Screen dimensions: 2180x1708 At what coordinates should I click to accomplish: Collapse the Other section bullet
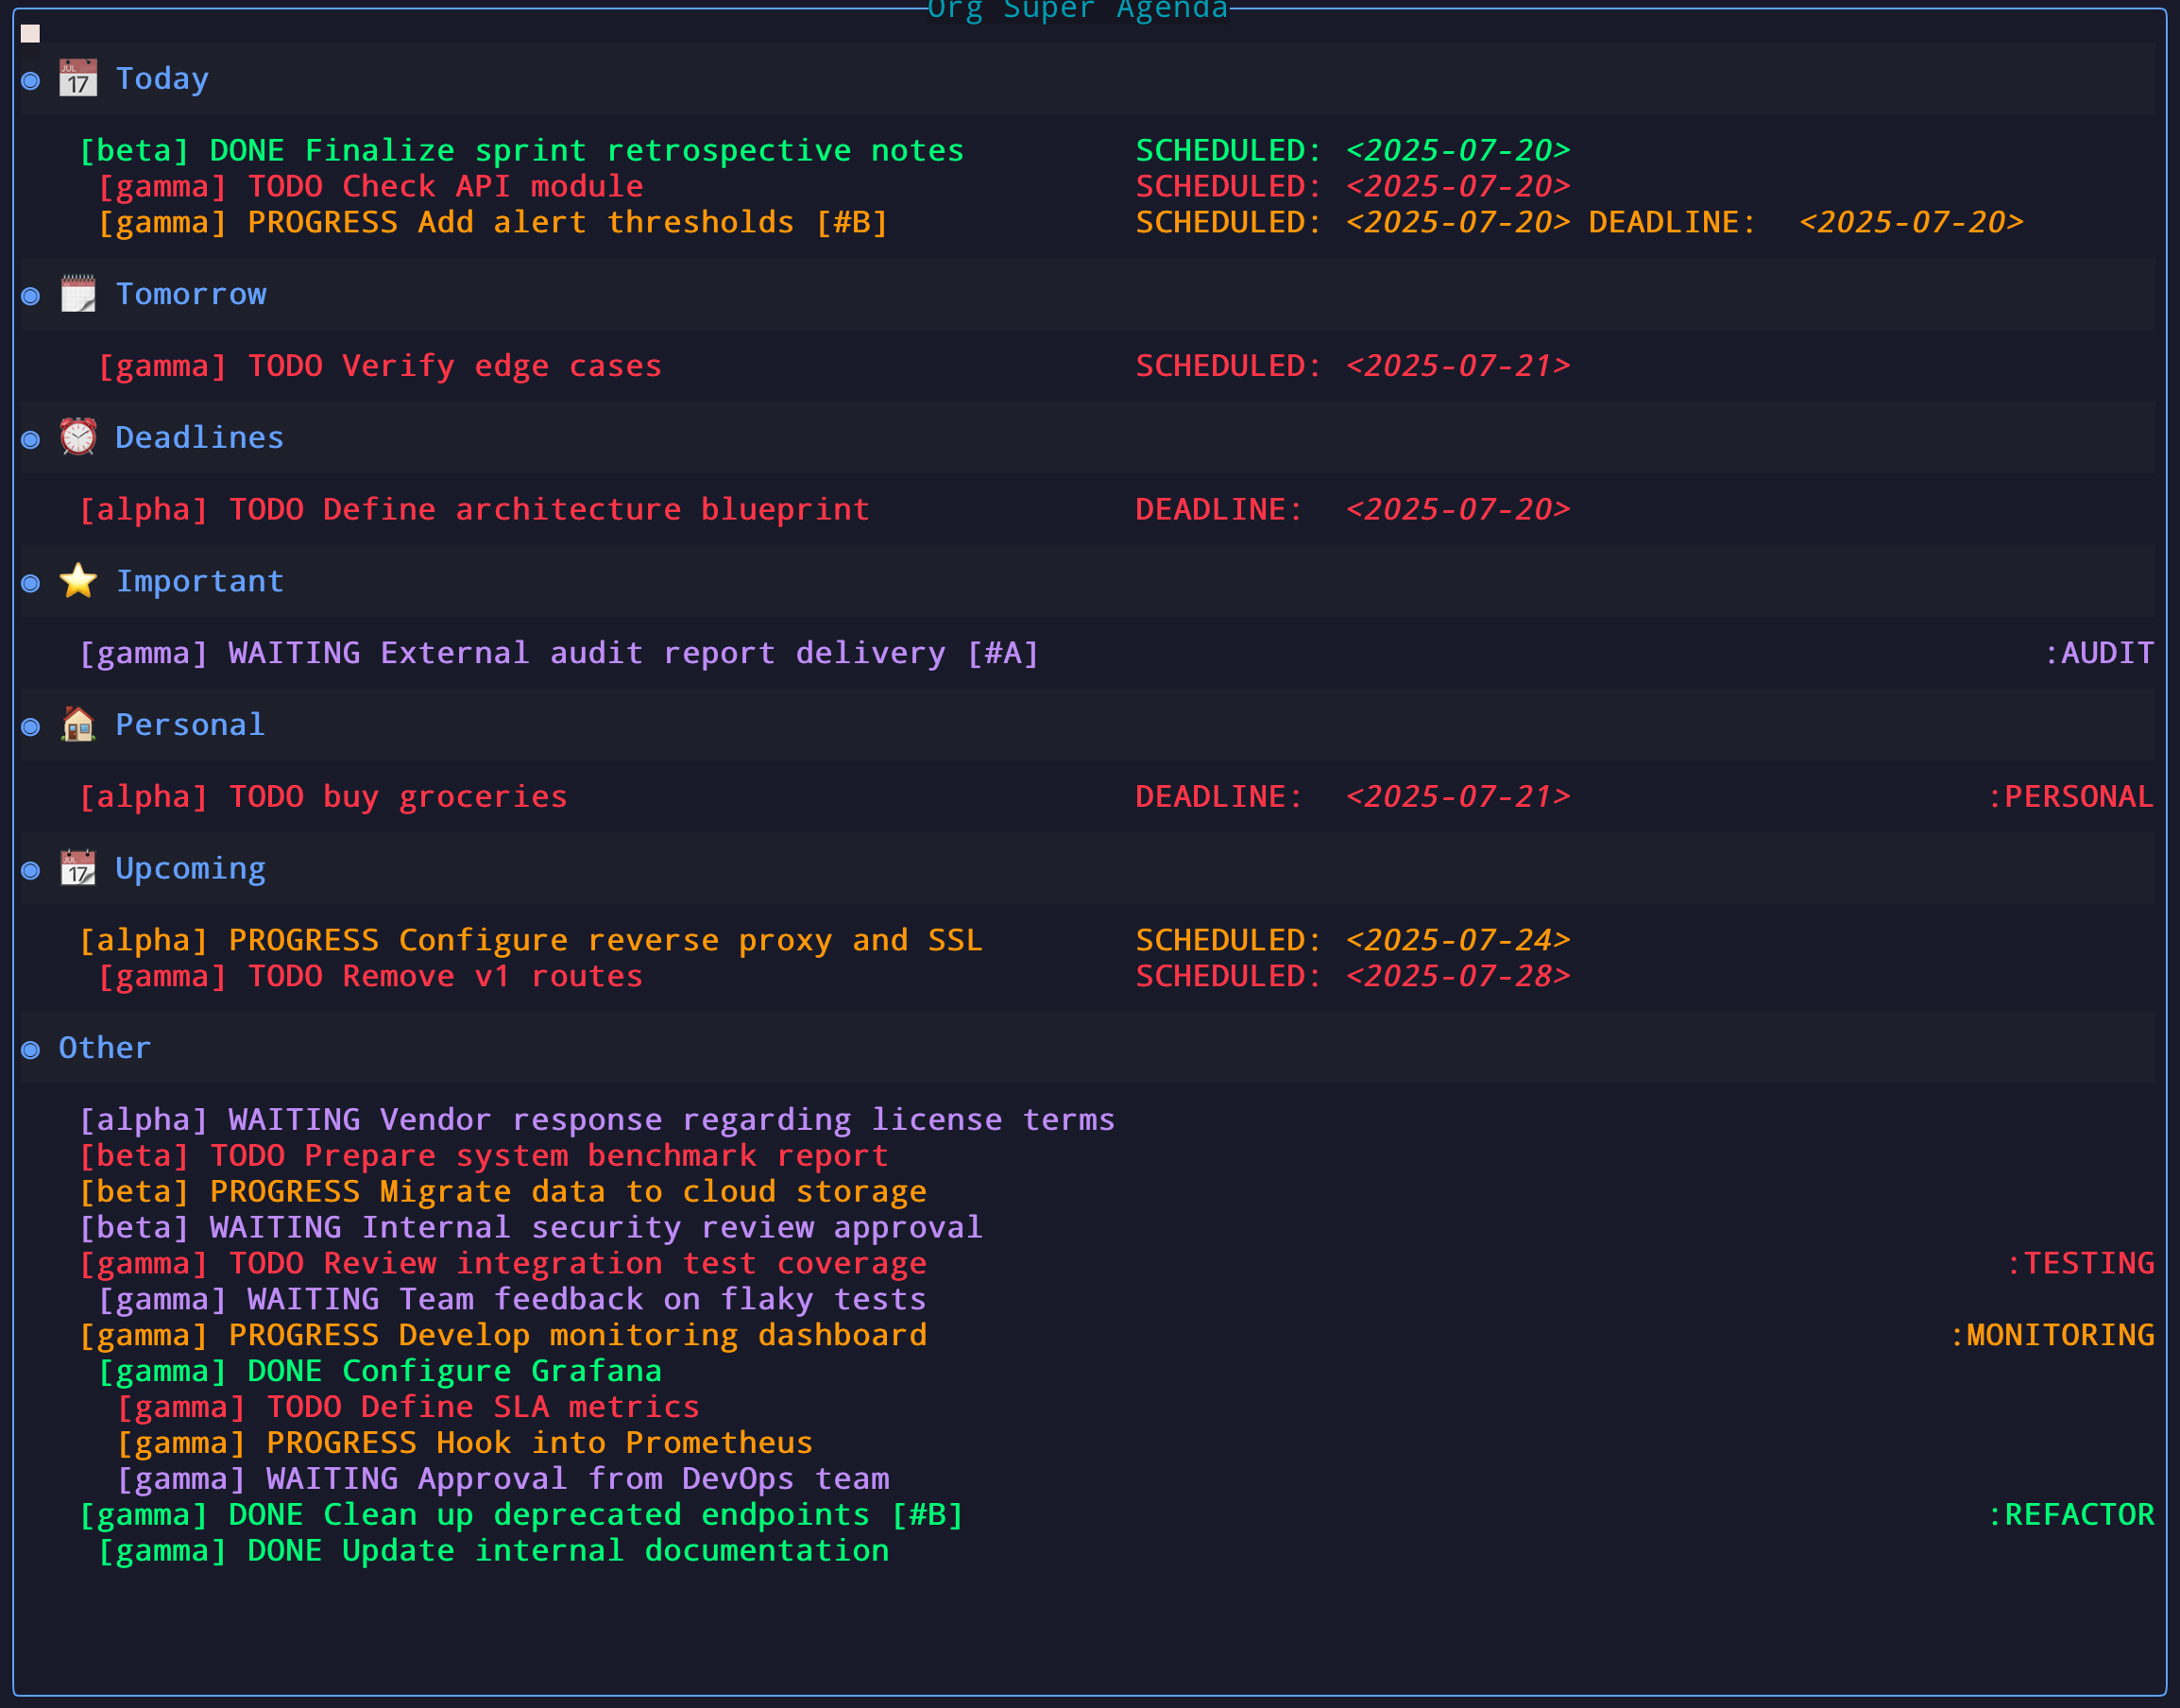[x=30, y=1049]
